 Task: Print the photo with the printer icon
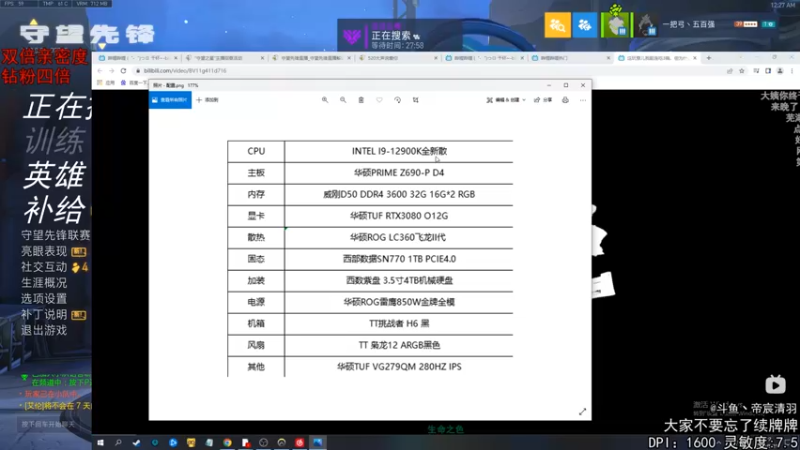(x=565, y=100)
